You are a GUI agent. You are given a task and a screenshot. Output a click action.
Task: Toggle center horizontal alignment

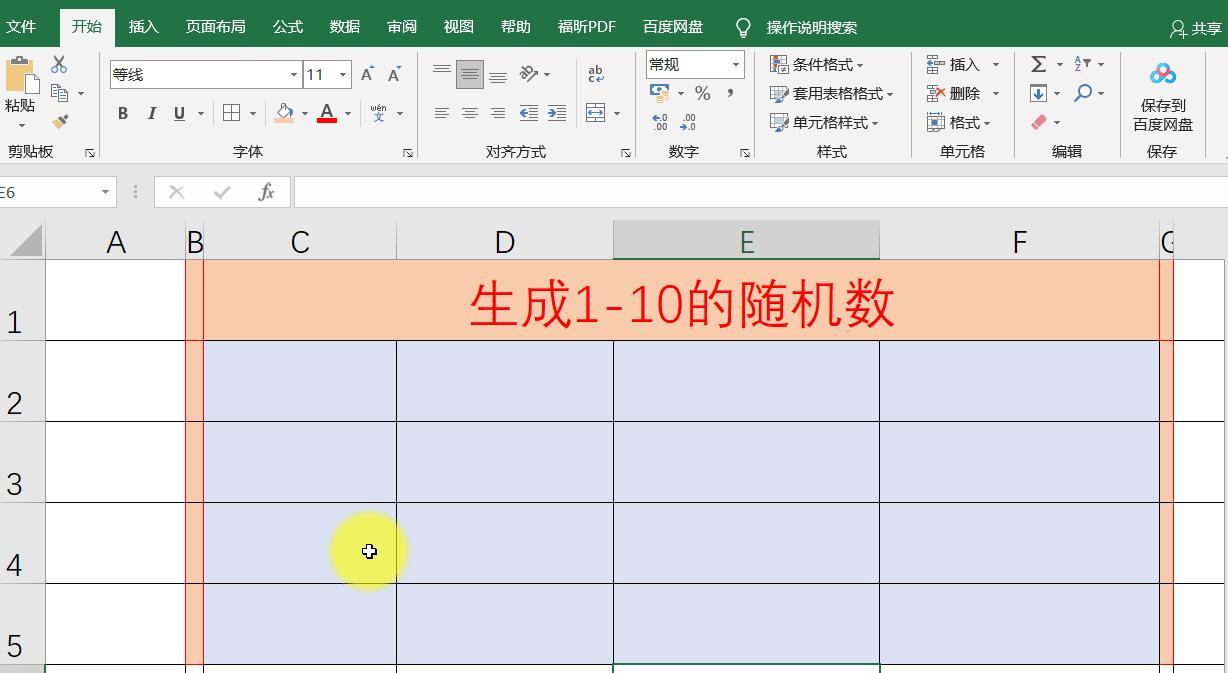tap(470, 113)
